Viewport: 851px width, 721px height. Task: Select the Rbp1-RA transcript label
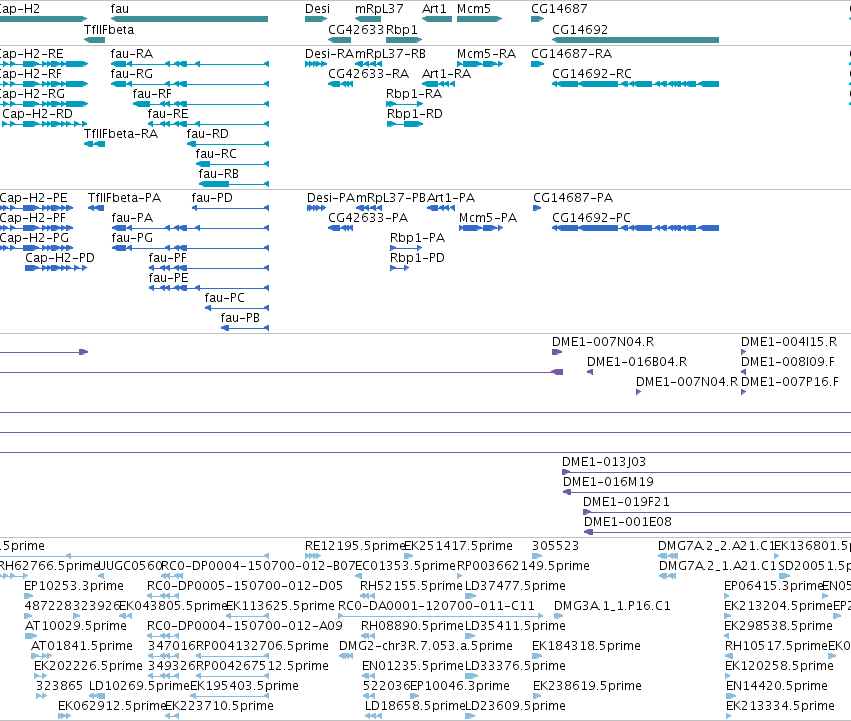click(x=414, y=94)
